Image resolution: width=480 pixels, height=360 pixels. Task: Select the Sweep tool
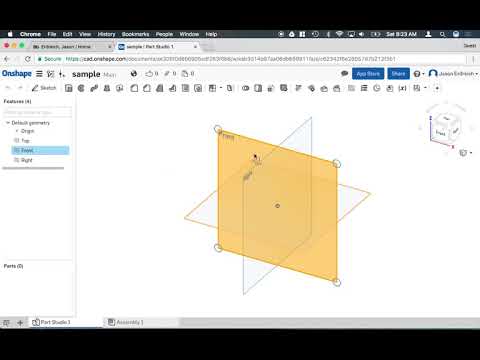click(94, 88)
